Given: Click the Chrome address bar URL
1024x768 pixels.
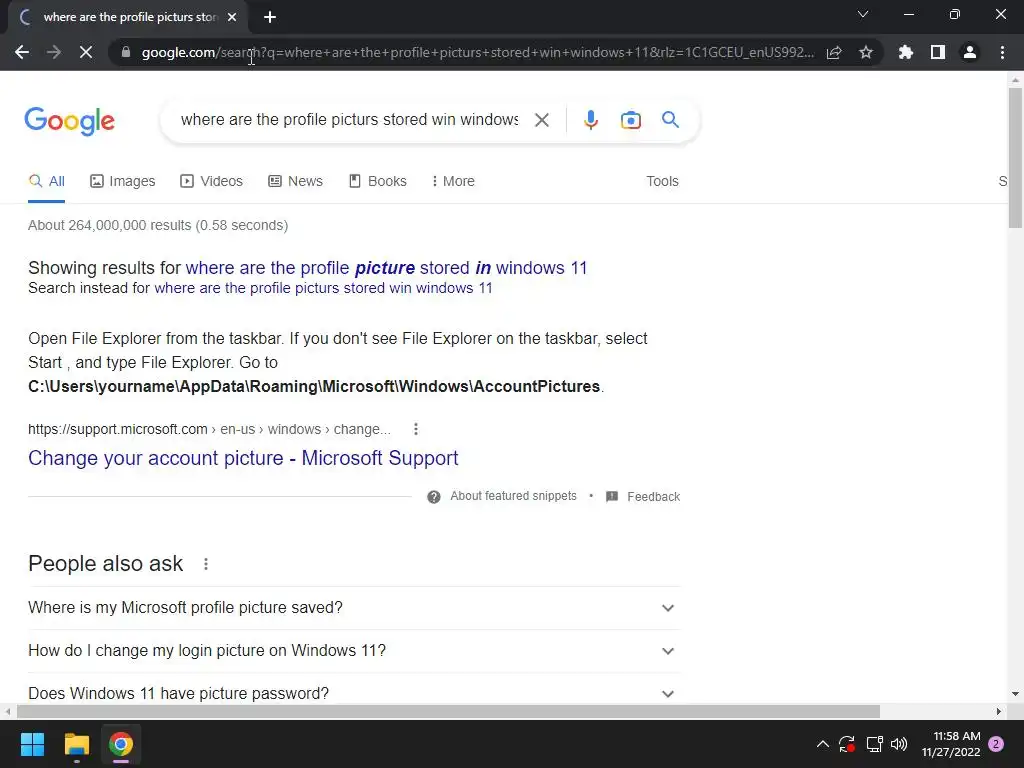Looking at the screenshot, I should click(477, 52).
